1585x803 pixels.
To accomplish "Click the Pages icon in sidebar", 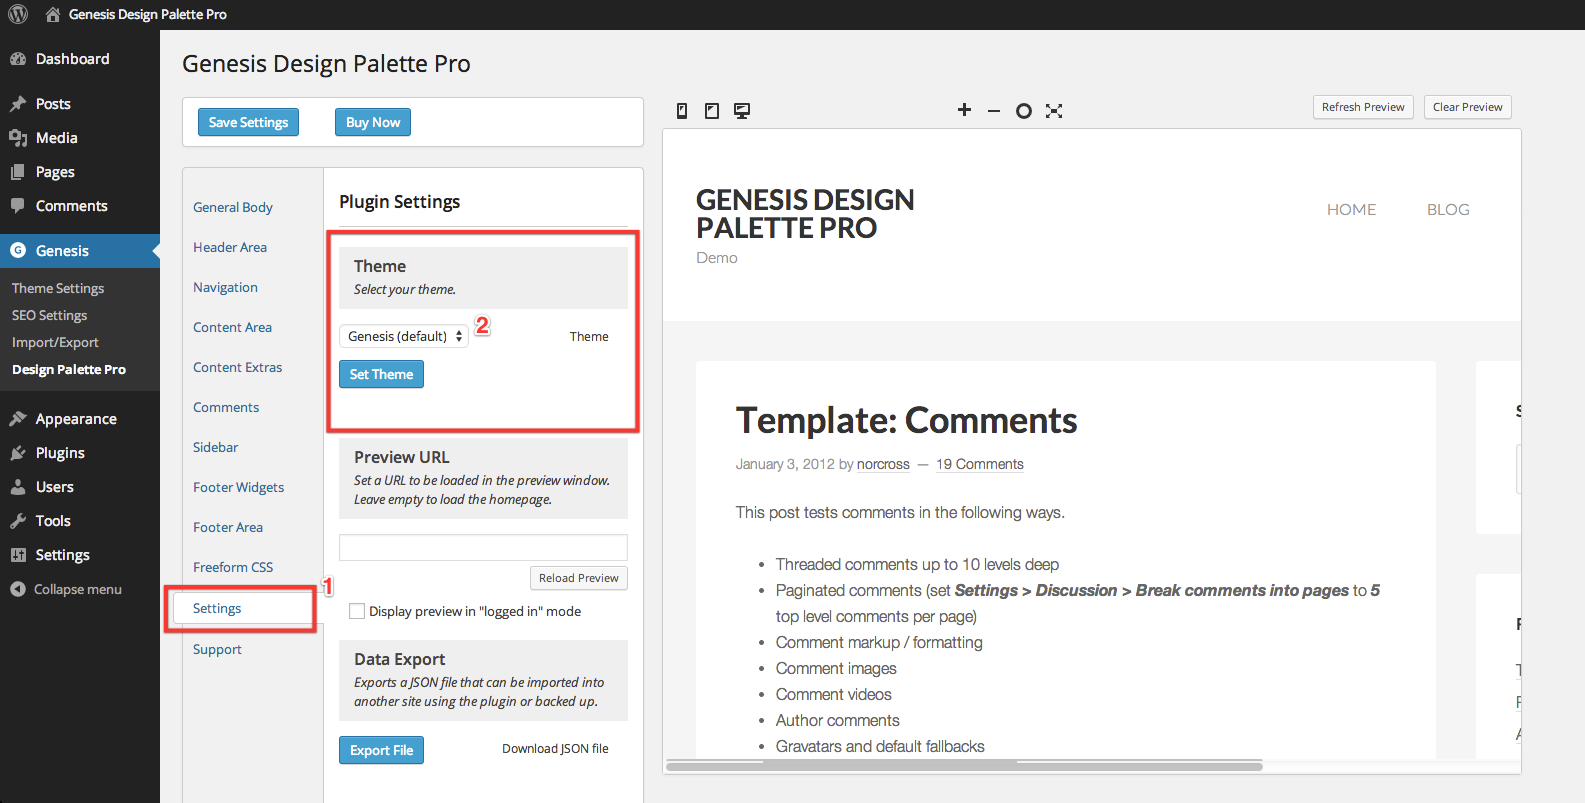I will [18, 172].
